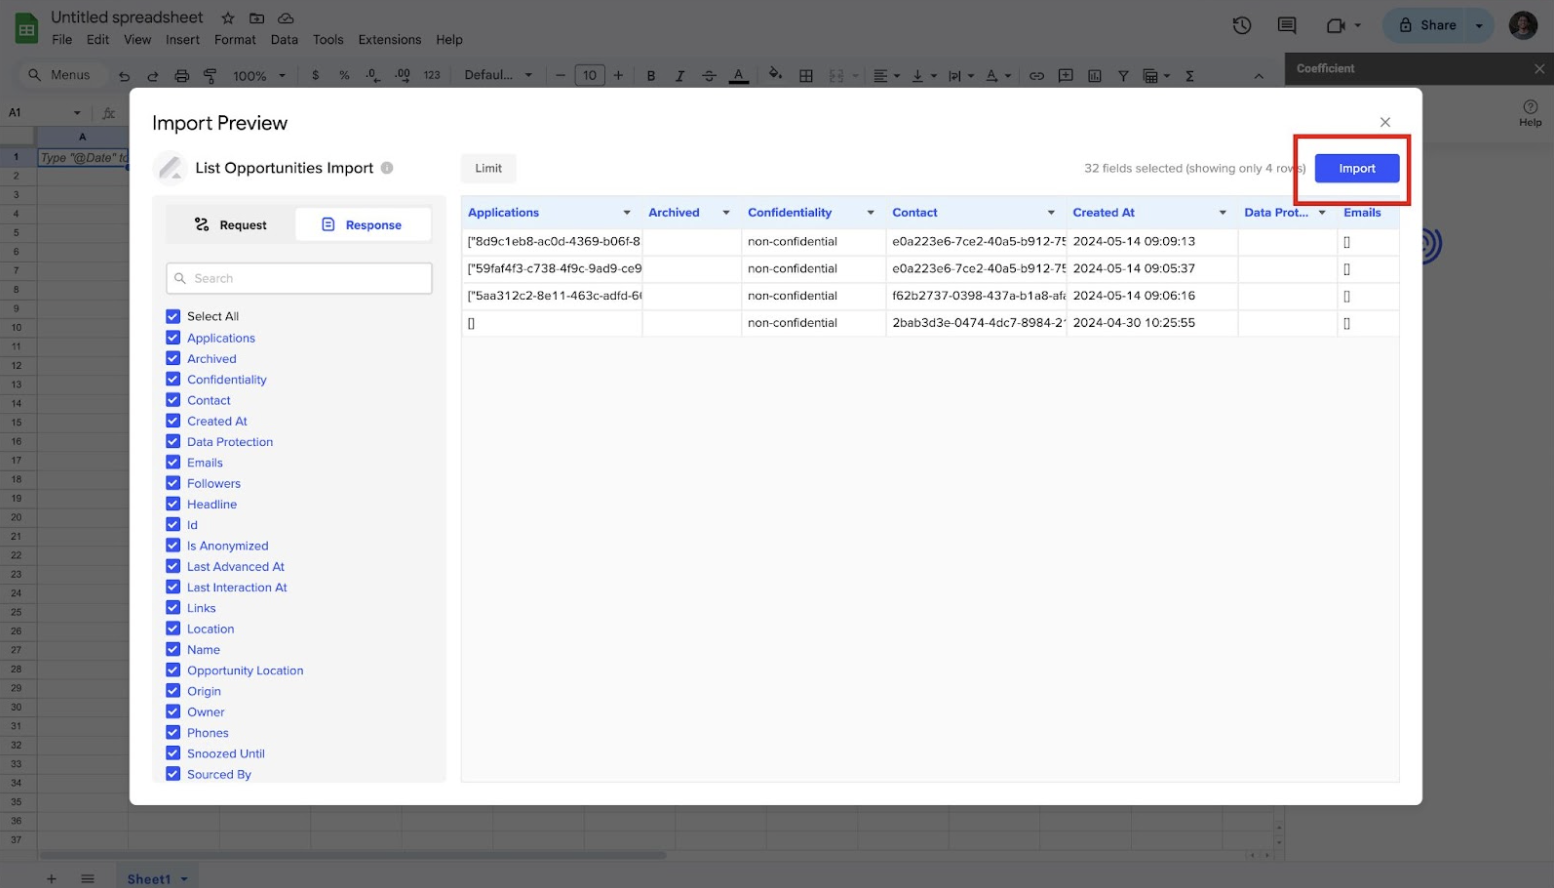Click the Borders icon
1554x888 pixels.
coord(806,76)
